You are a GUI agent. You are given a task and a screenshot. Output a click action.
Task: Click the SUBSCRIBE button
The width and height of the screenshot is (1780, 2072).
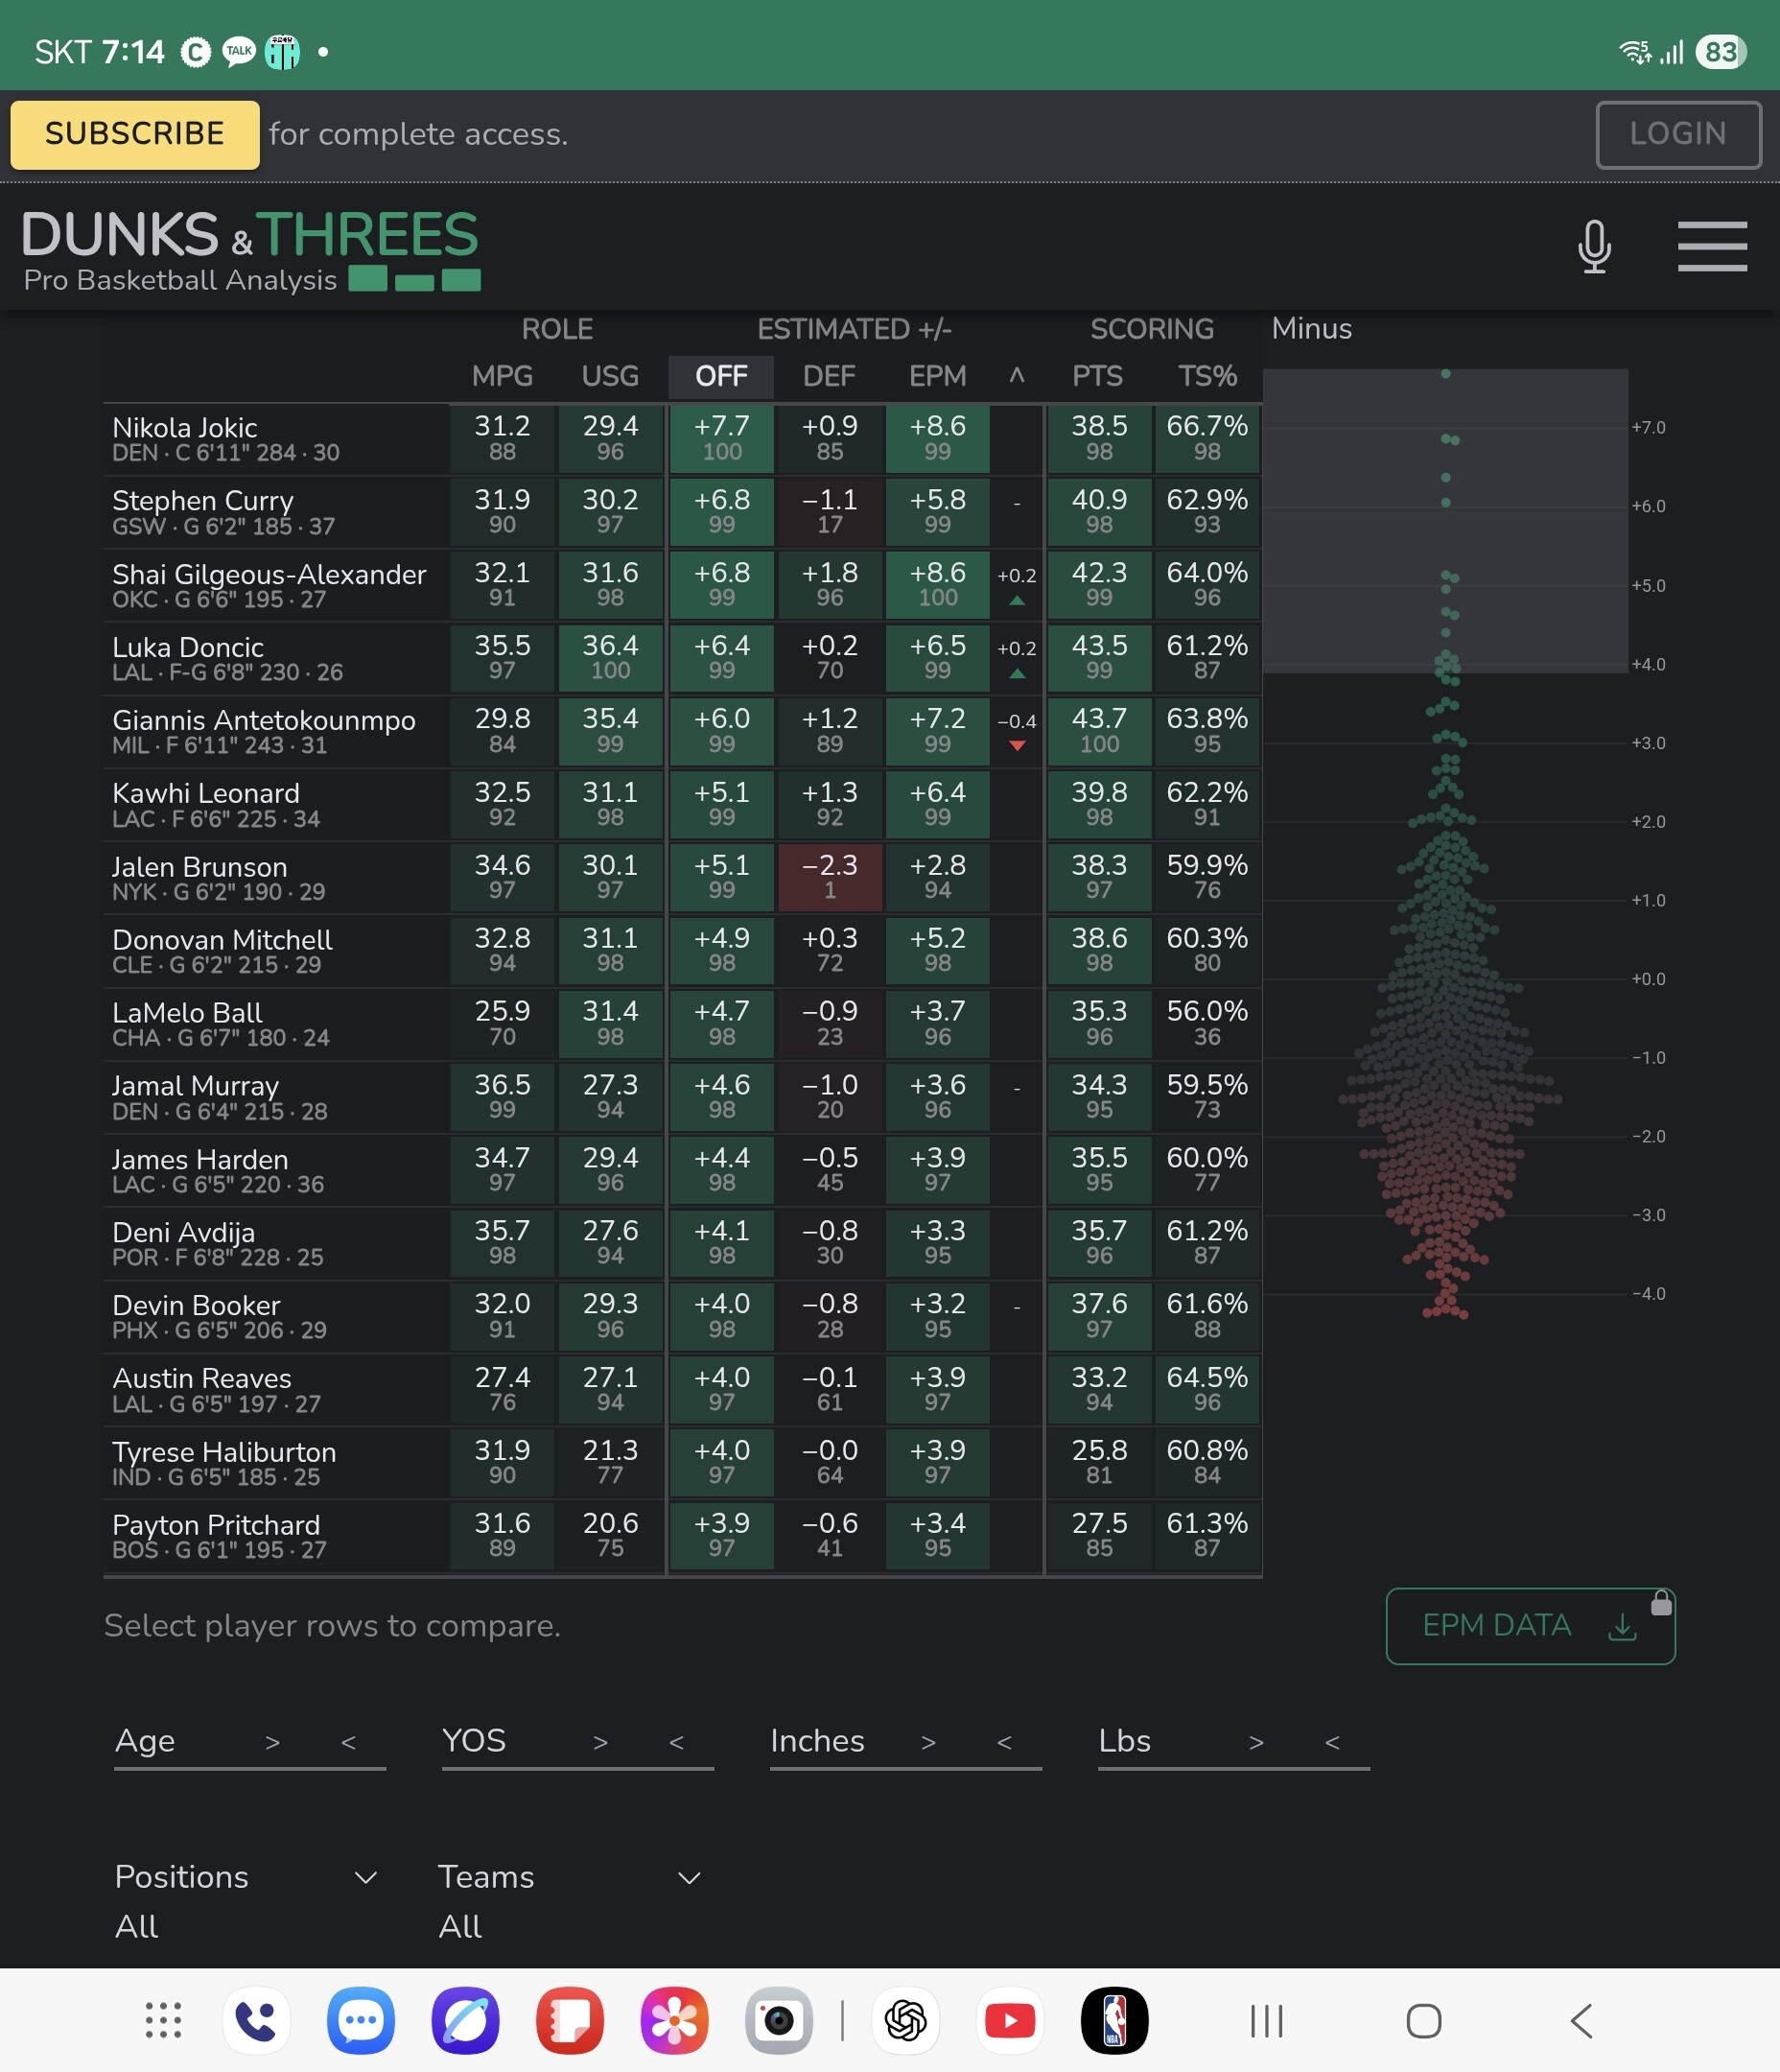click(135, 134)
